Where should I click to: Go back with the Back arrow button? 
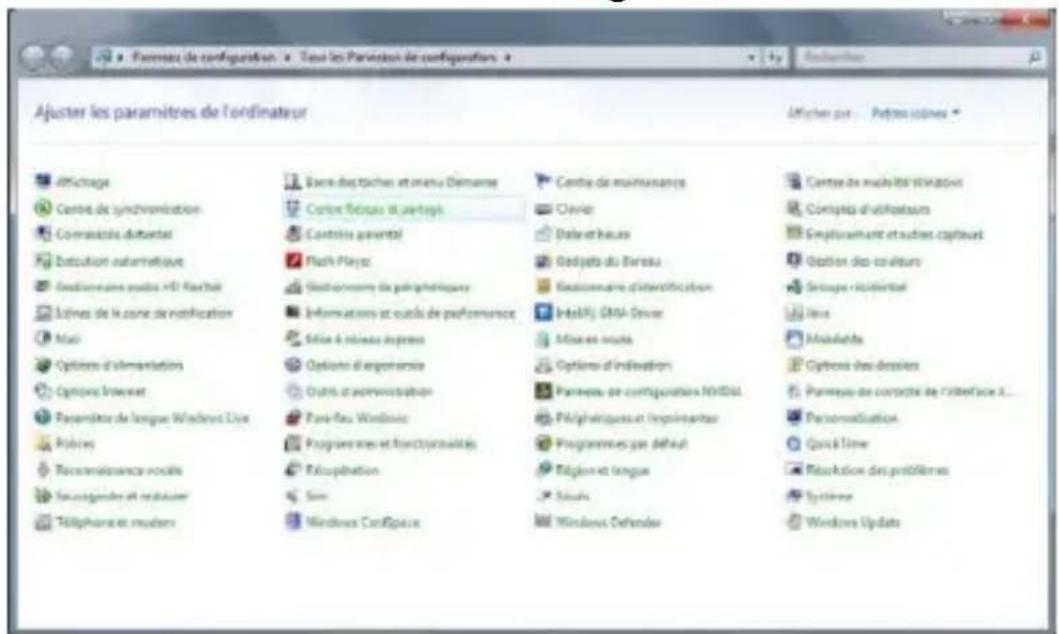(x=34, y=57)
